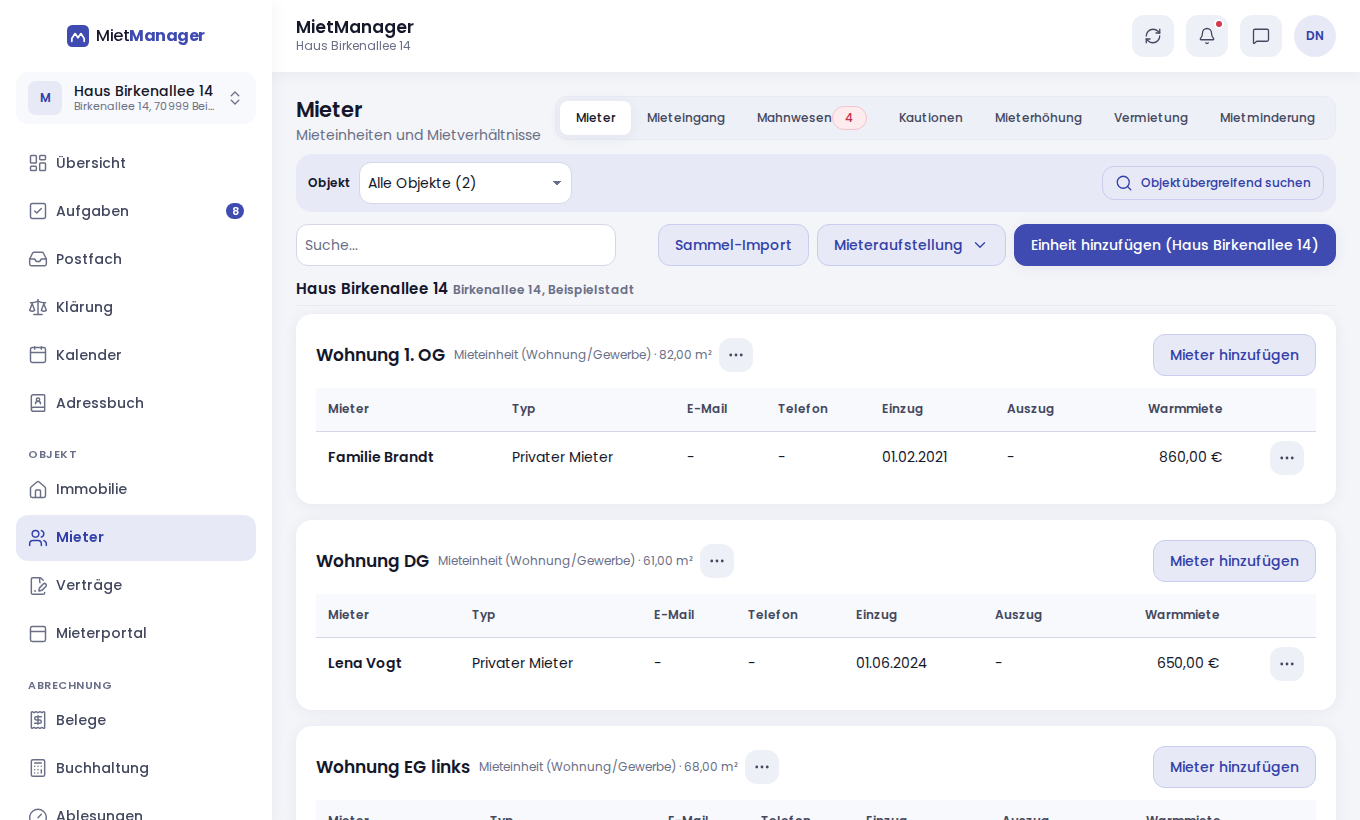1360x820 pixels.
Task: Click the refresh sync icon in header
Action: pyautogui.click(x=1153, y=36)
